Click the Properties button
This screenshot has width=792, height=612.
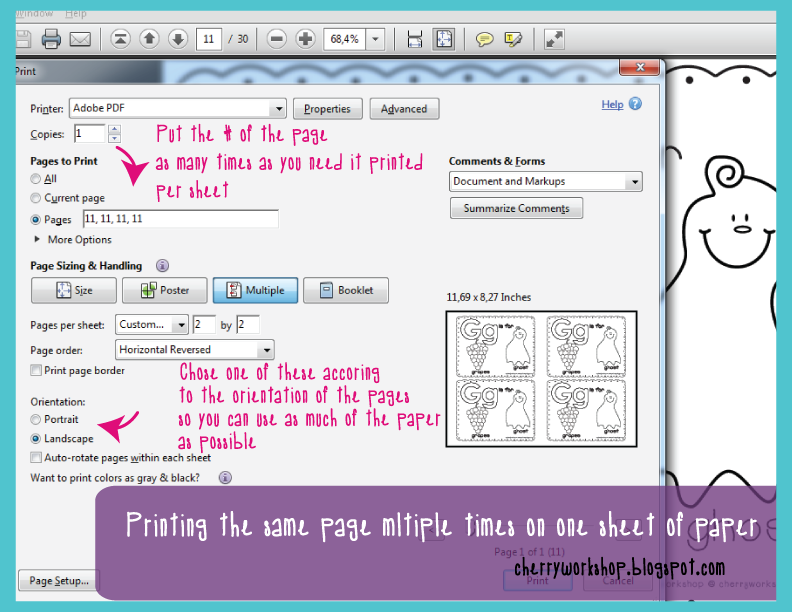tap(328, 109)
